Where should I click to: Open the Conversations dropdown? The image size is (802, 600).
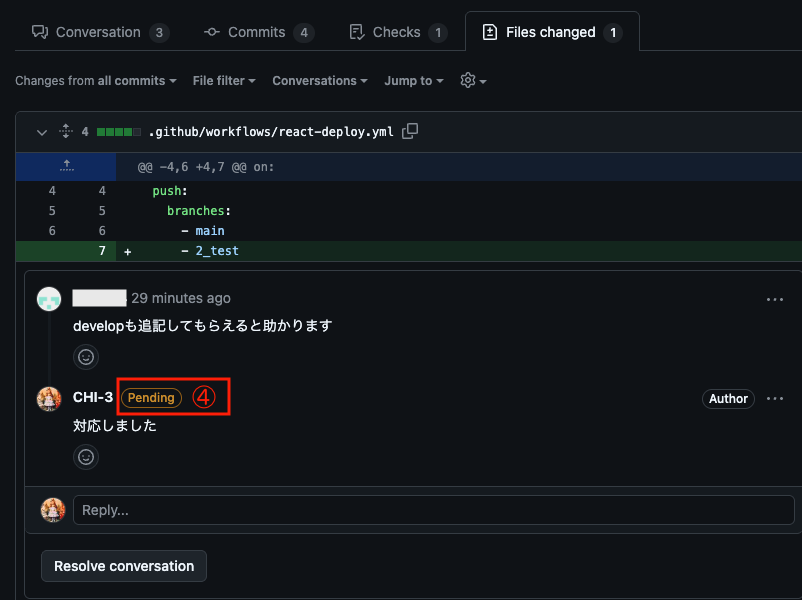(320, 81)
